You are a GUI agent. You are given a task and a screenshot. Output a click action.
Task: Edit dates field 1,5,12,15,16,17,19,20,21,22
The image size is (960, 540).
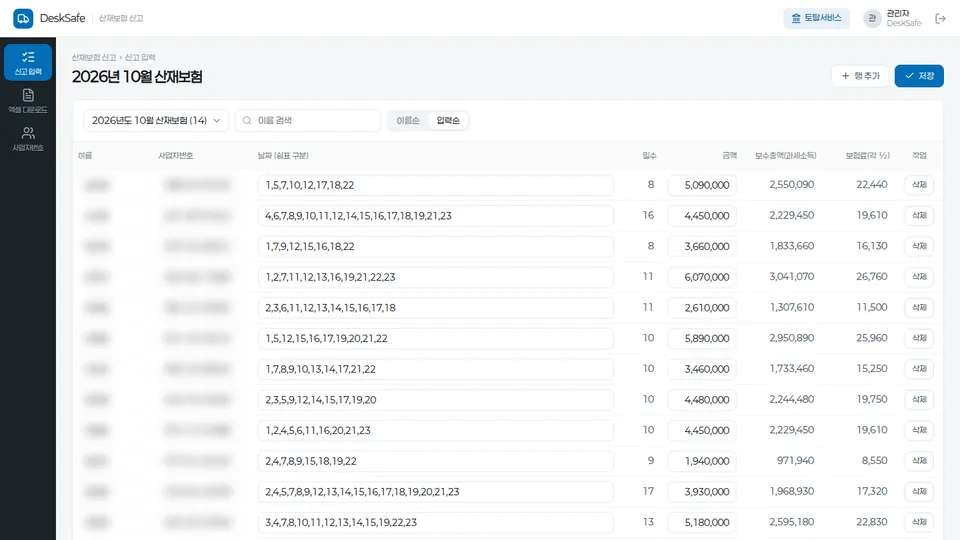pyautogui.click(x=435, y=338)
